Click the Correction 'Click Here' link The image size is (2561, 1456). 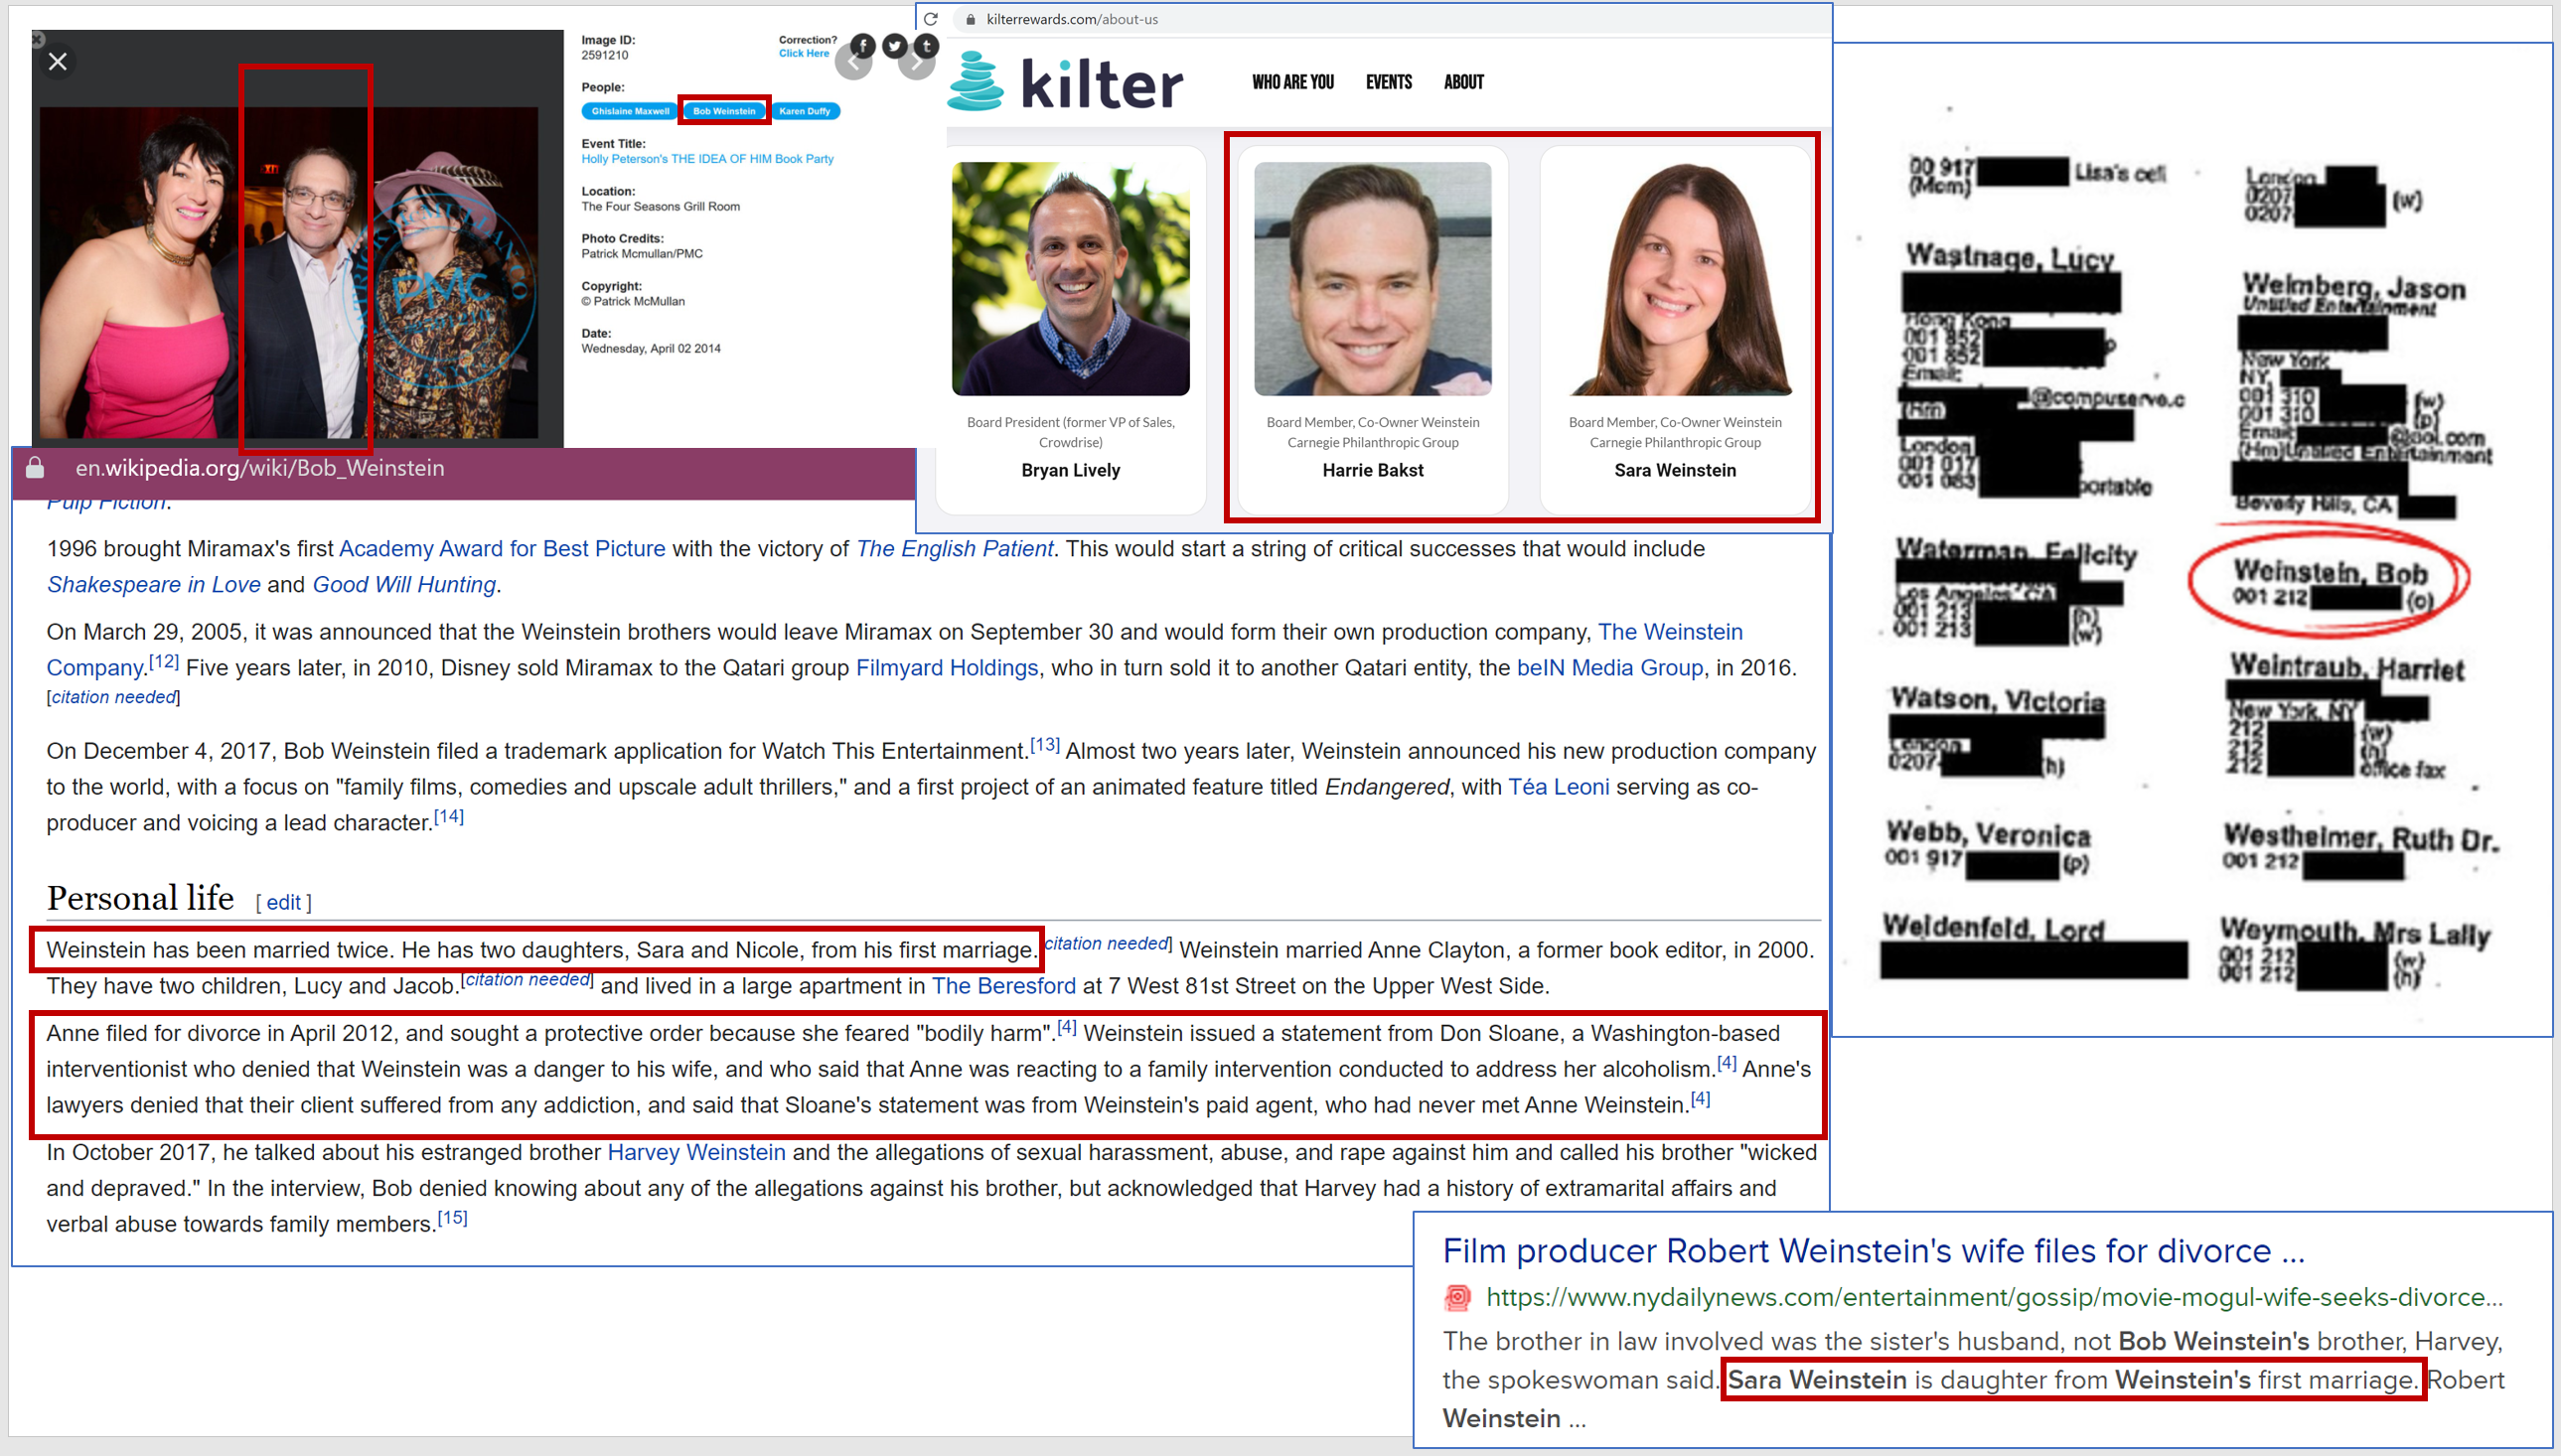[804, 54]
